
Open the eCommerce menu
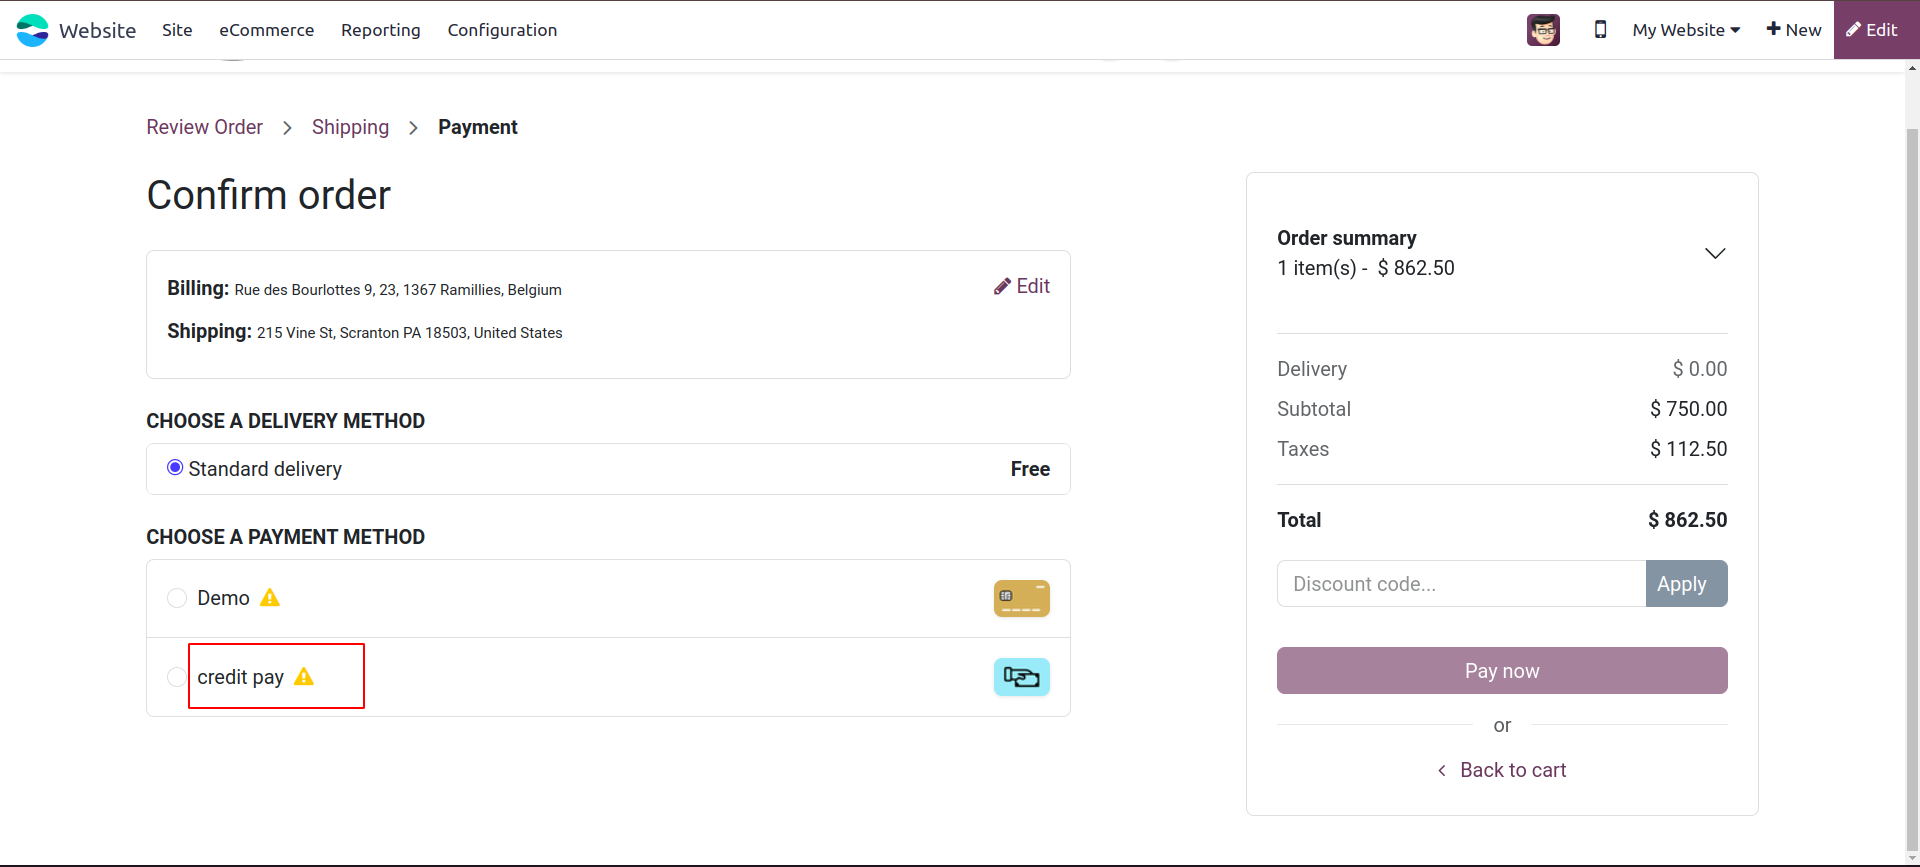(x=266, y=30)
